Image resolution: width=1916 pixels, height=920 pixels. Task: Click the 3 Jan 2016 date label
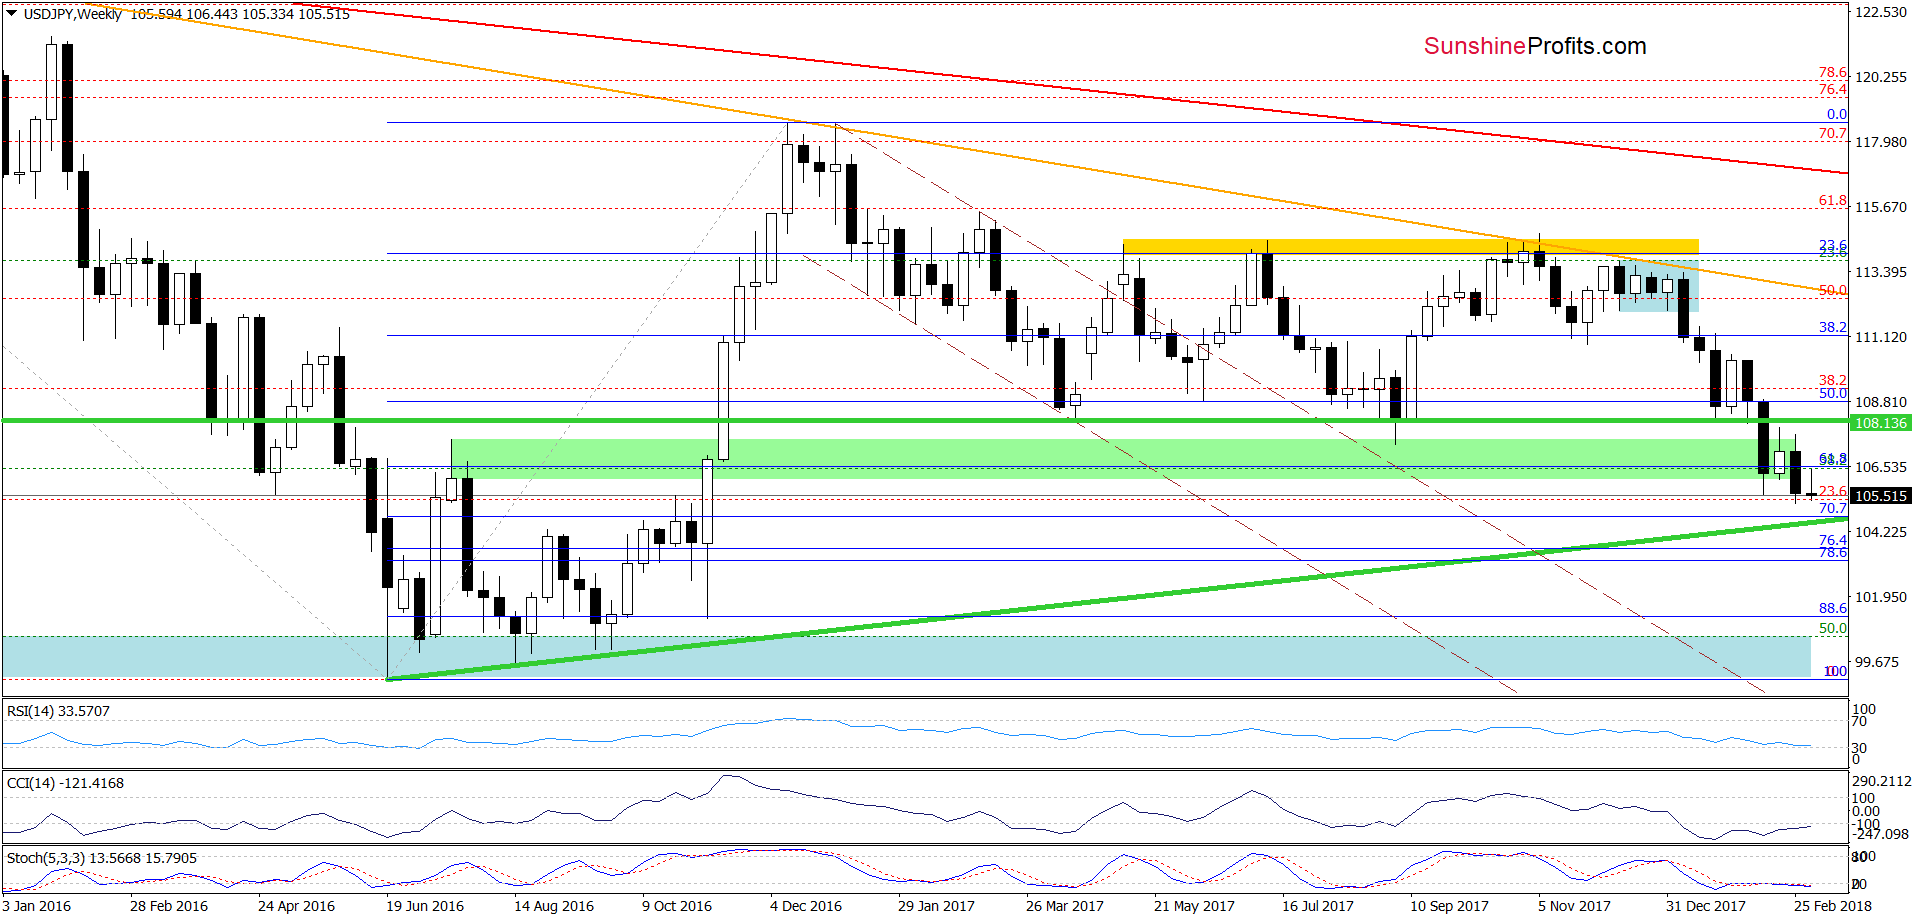37,906
